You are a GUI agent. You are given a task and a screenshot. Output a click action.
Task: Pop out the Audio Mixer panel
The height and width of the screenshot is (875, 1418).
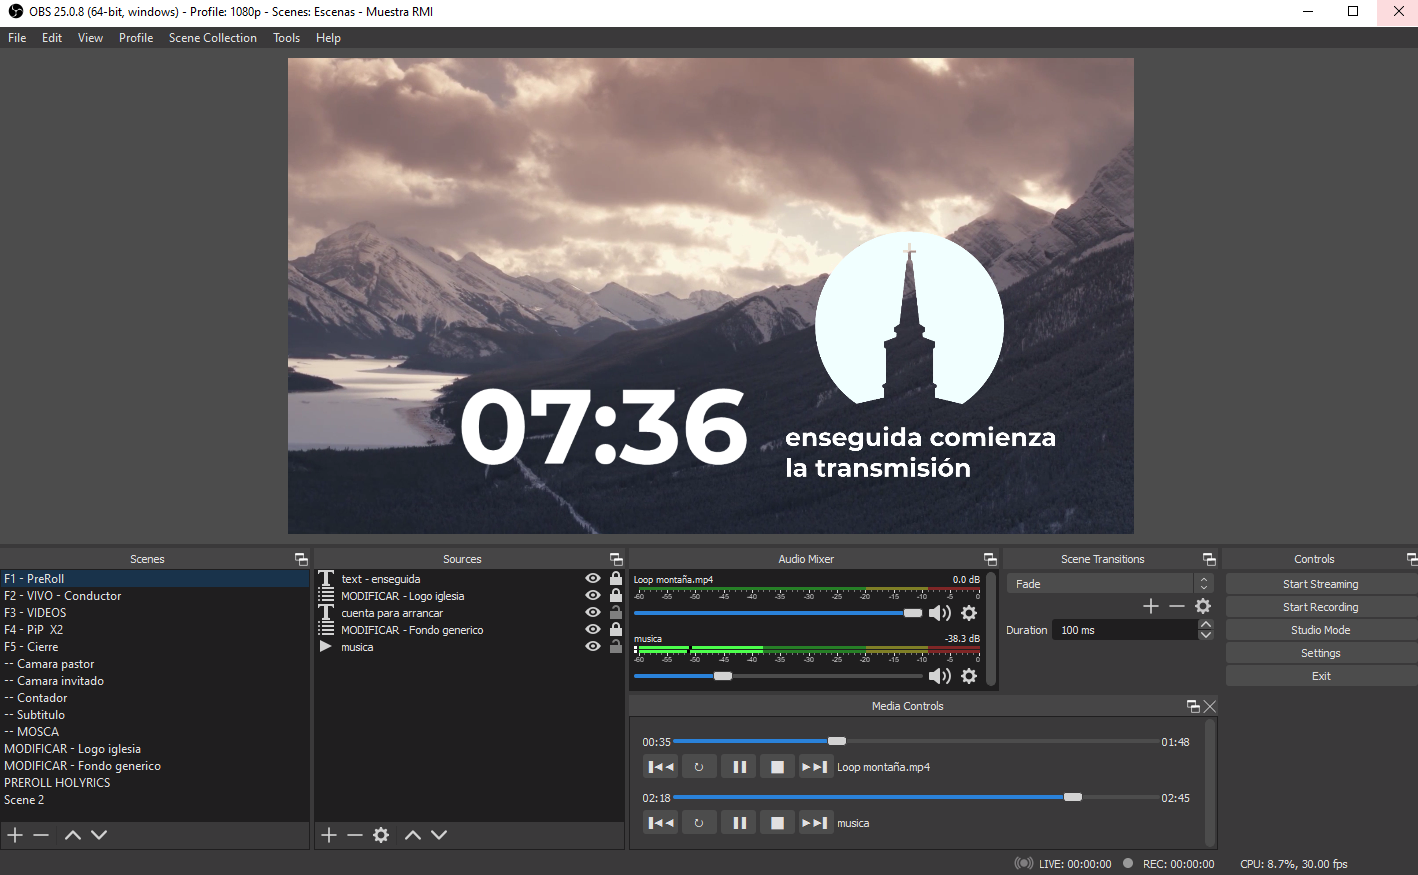990,559
